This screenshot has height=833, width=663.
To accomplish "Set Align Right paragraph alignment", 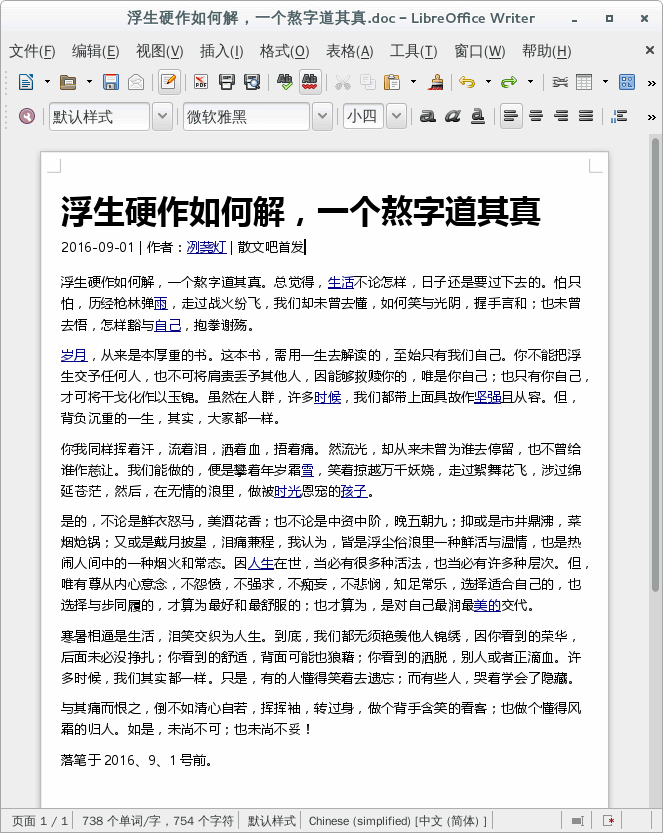I will pyautogui.click(x=561, y=116).
